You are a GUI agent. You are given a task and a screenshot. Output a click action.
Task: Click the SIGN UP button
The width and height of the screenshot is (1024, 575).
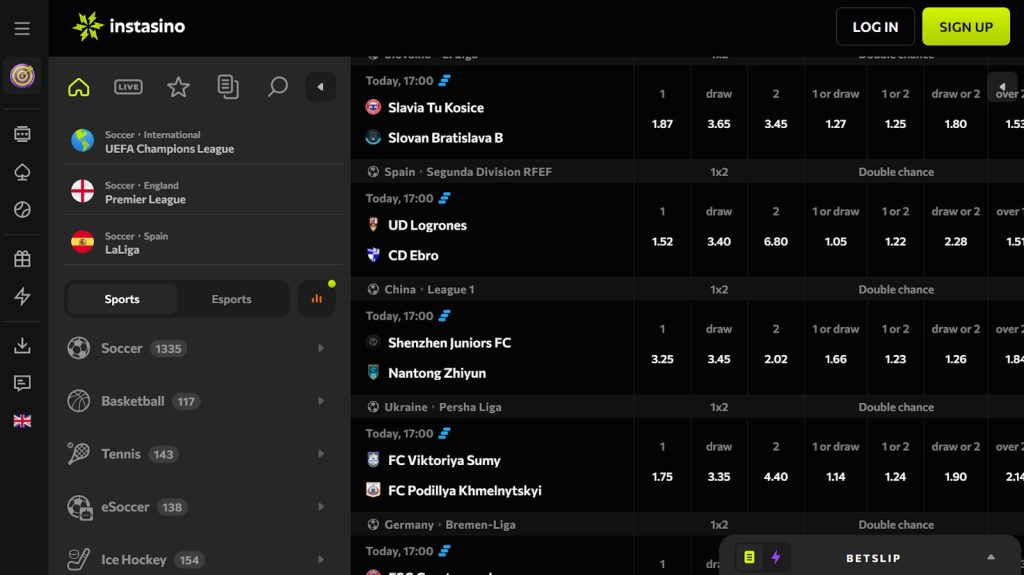965,27
